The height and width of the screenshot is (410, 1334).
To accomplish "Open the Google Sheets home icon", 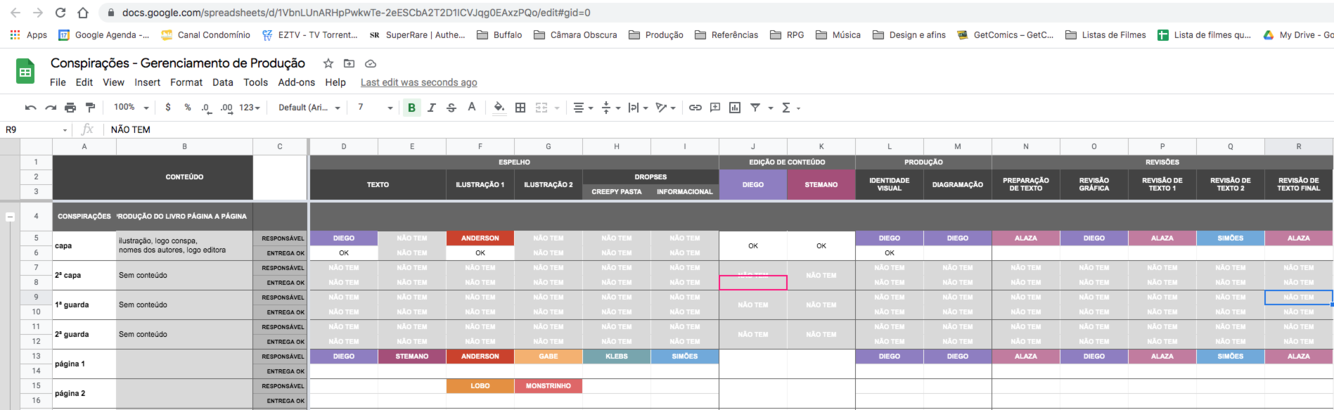I will [25, 71].
